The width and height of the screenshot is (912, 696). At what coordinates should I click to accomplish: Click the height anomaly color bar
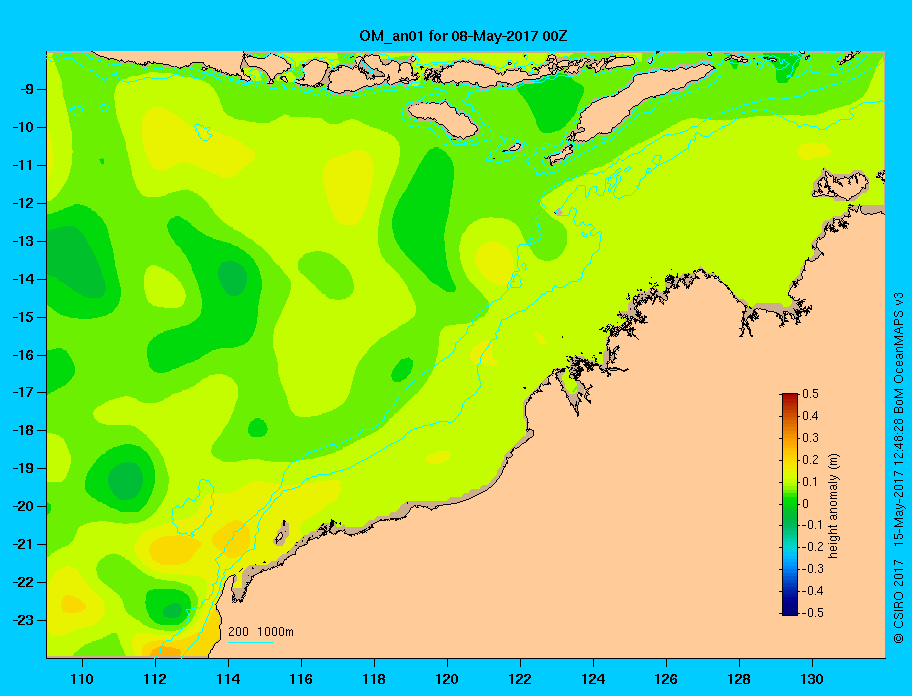(790, 504)
